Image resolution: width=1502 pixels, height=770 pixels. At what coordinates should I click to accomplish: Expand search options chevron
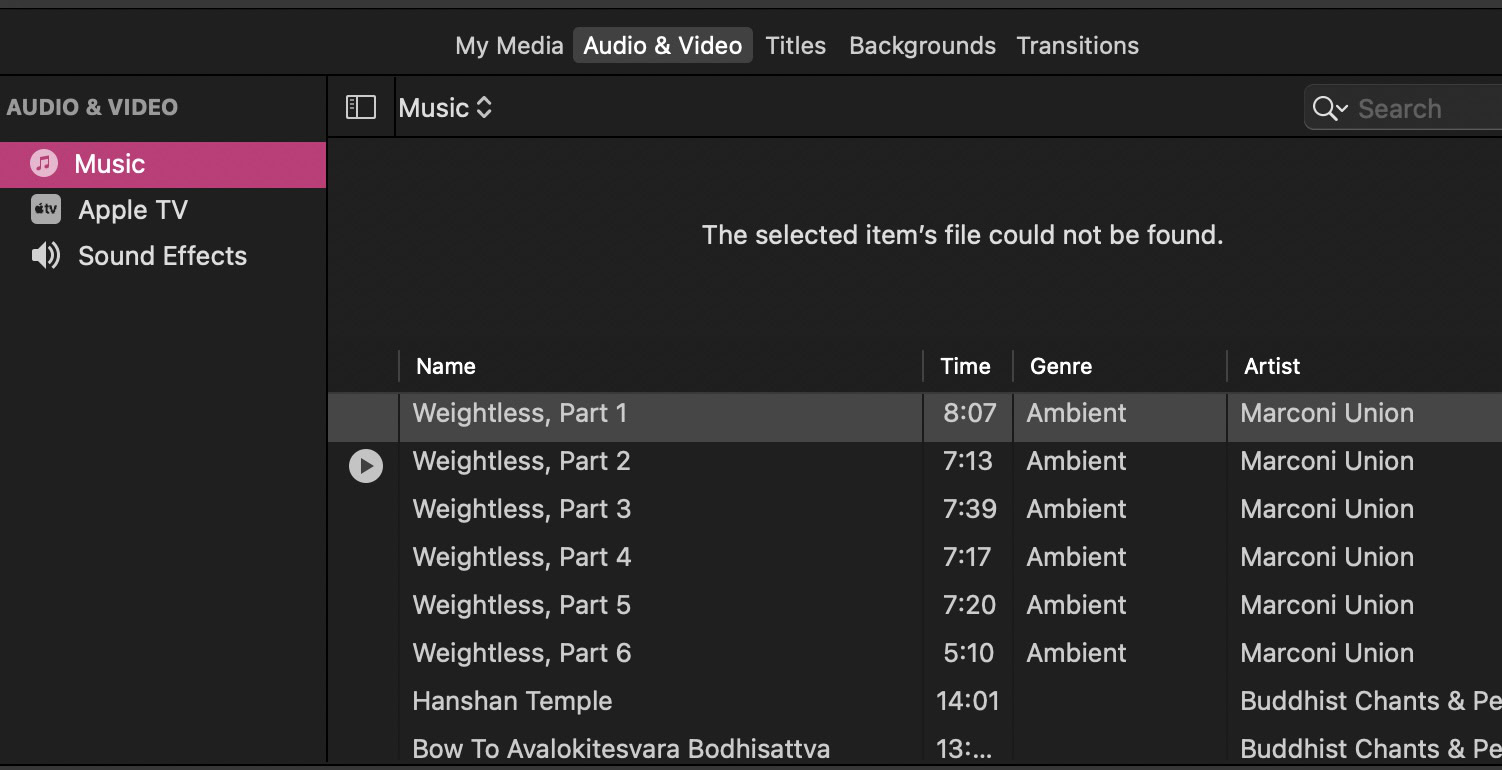pos(1343,109)
